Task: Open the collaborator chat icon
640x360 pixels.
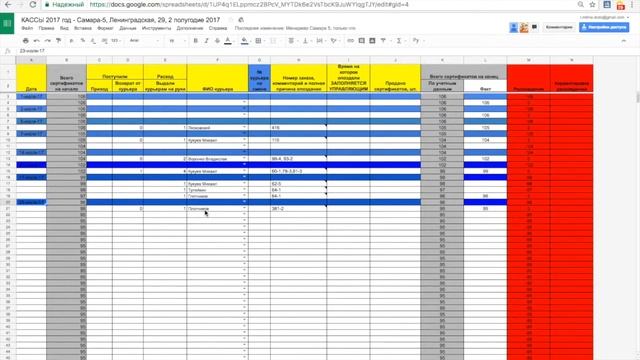Action: point(534,27)
